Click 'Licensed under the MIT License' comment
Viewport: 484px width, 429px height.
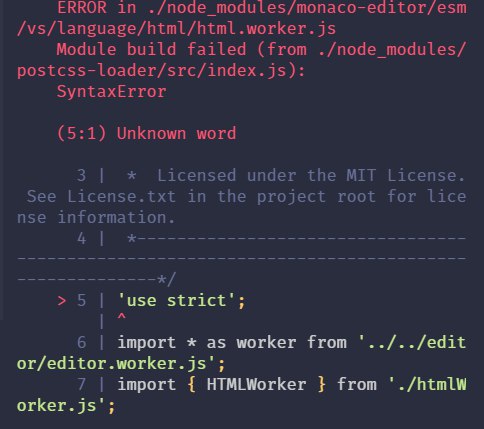click(x=311, y=175)
